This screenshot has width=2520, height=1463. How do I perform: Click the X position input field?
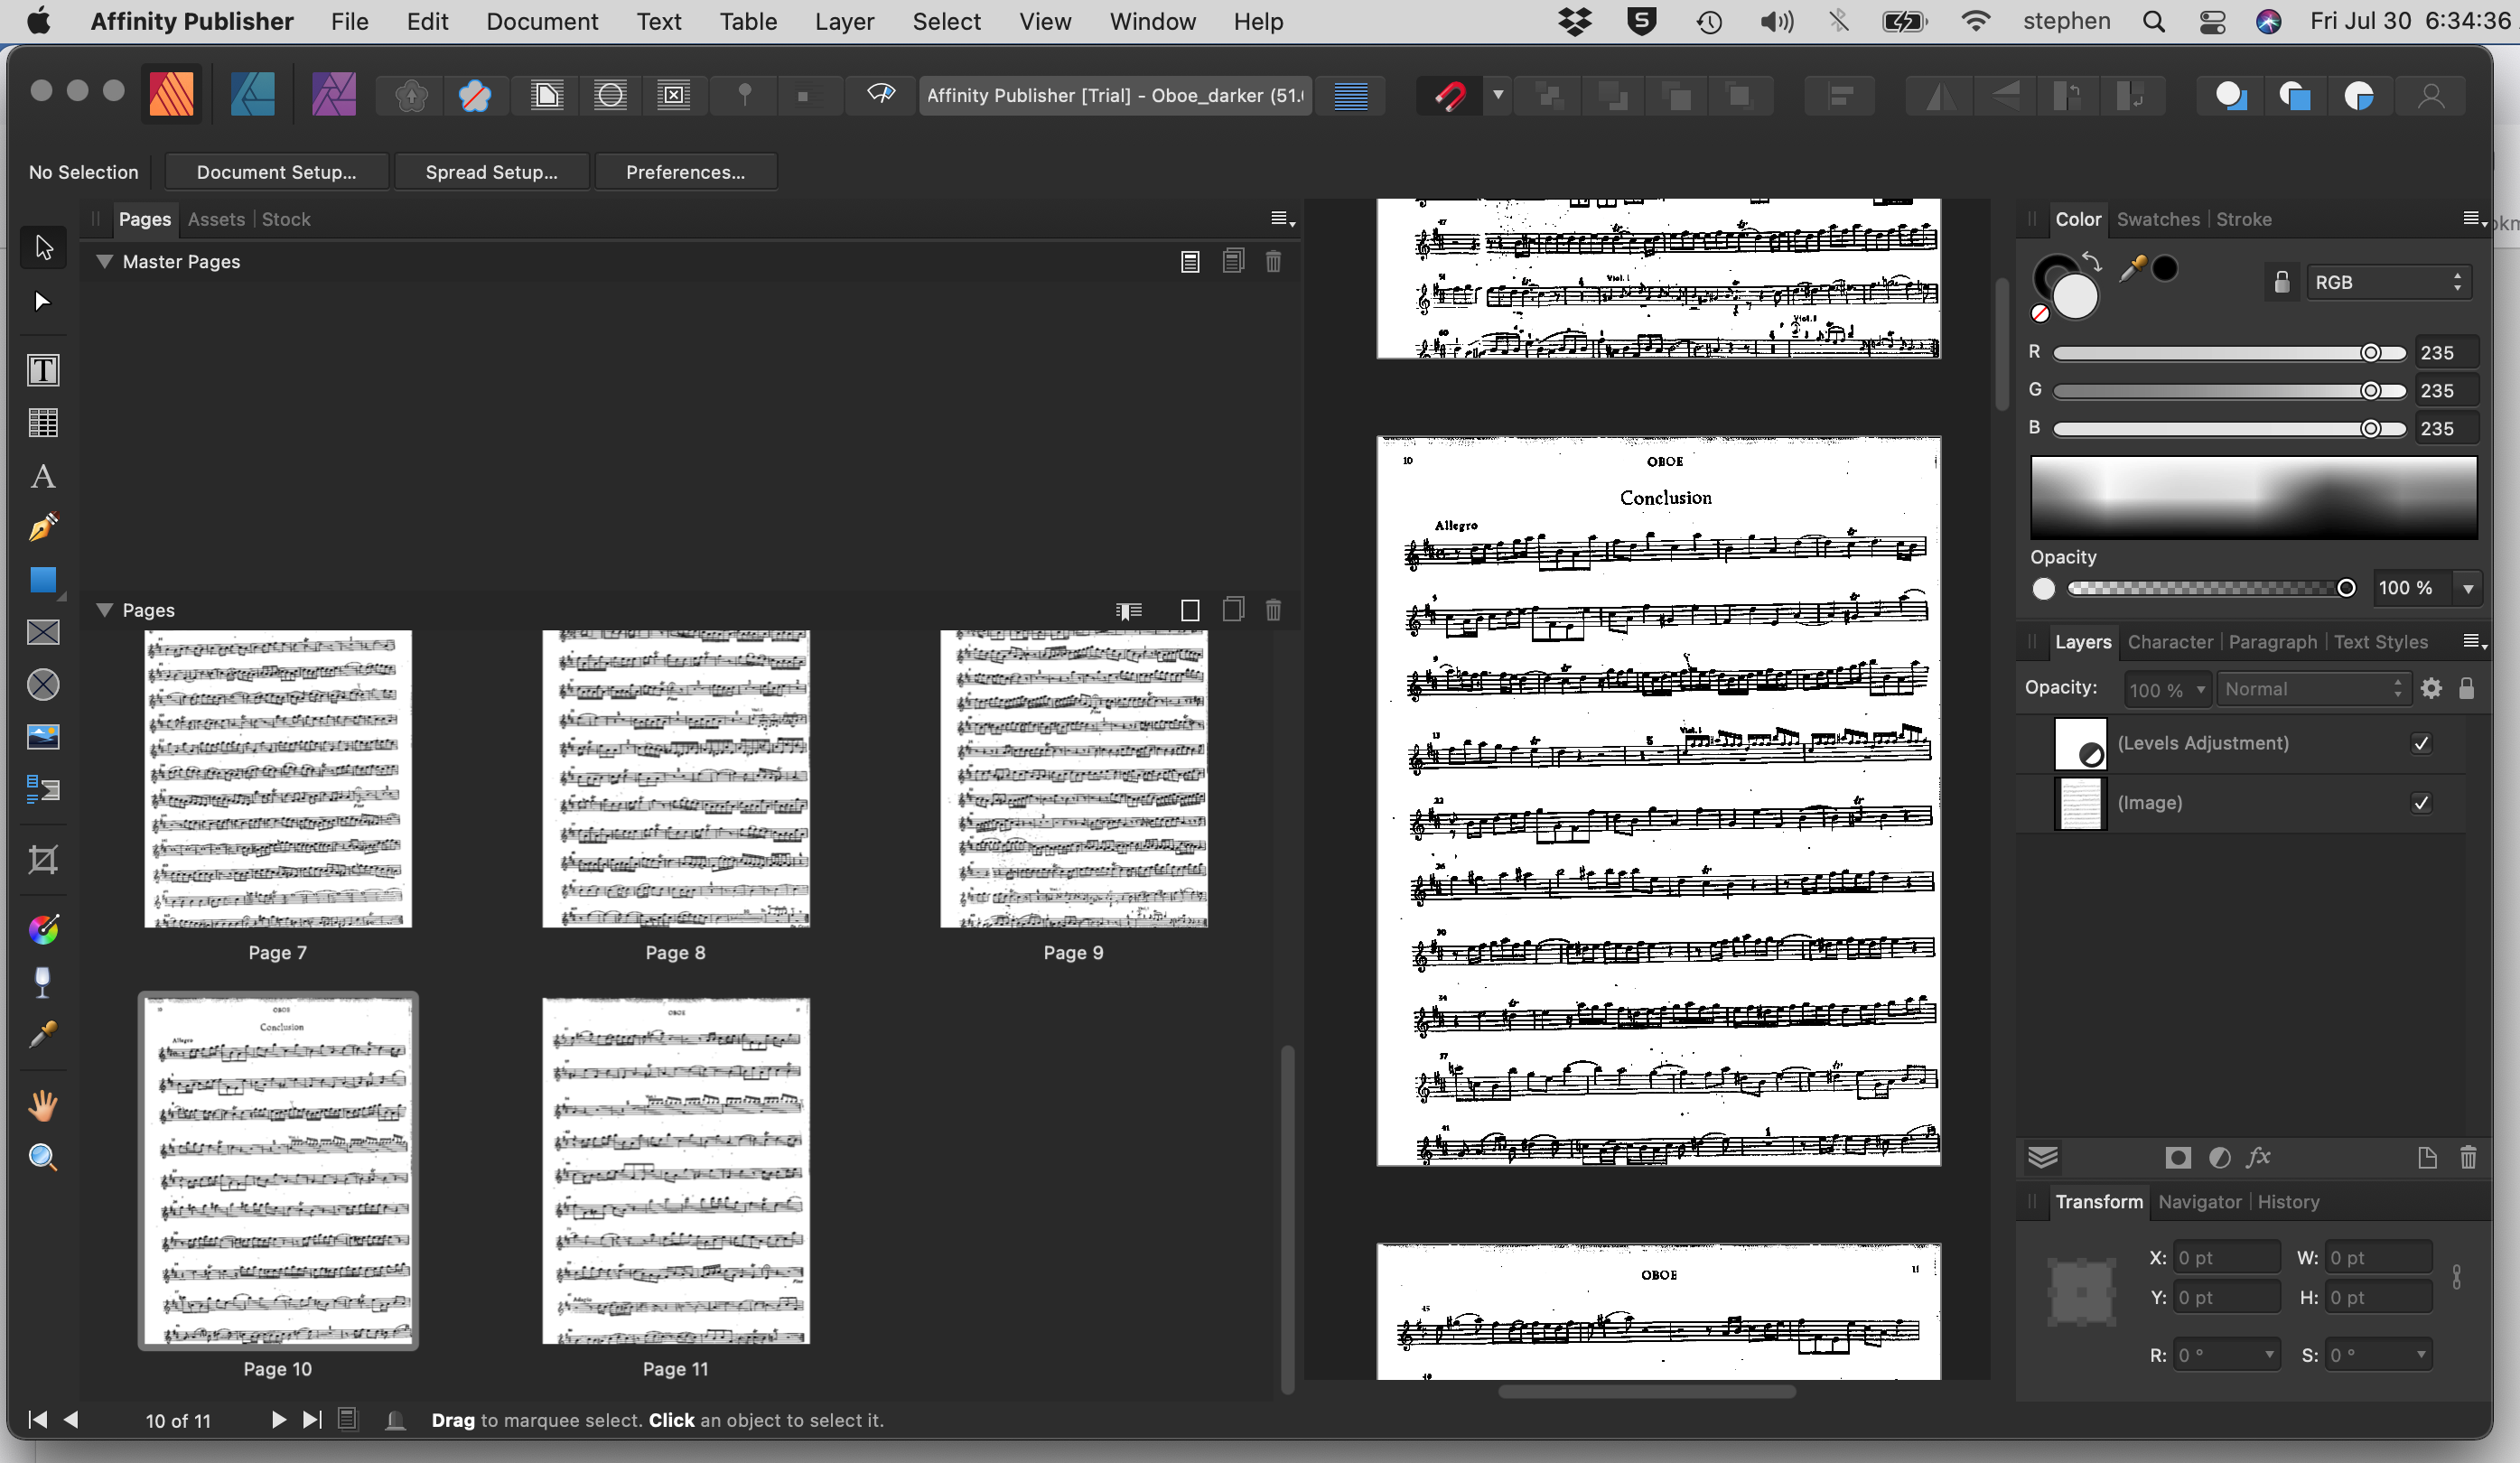2226,1258
